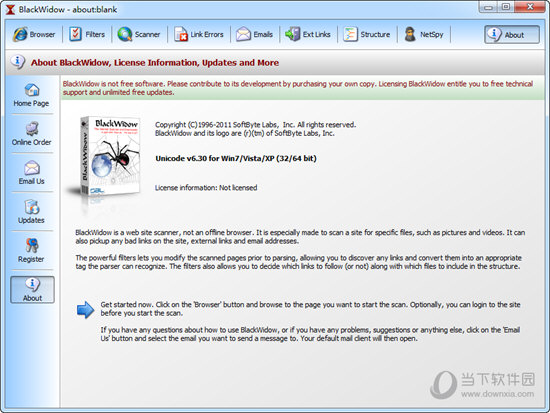The image size is (550, 413).
Task: Click the About button in top toolbar
Action: pyautogui.click(x=512, y=34)
